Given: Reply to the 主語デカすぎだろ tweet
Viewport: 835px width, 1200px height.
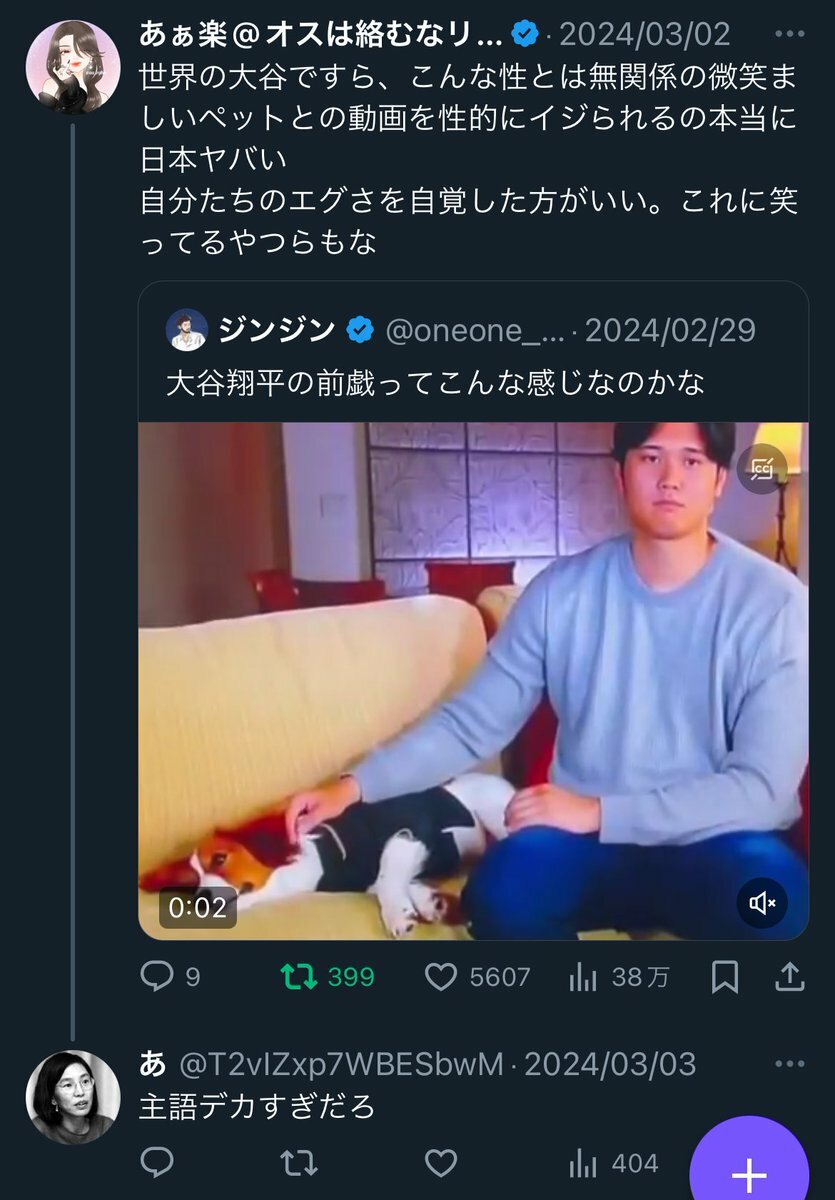Looking at the screenshot, I should tap(157, 1163).
